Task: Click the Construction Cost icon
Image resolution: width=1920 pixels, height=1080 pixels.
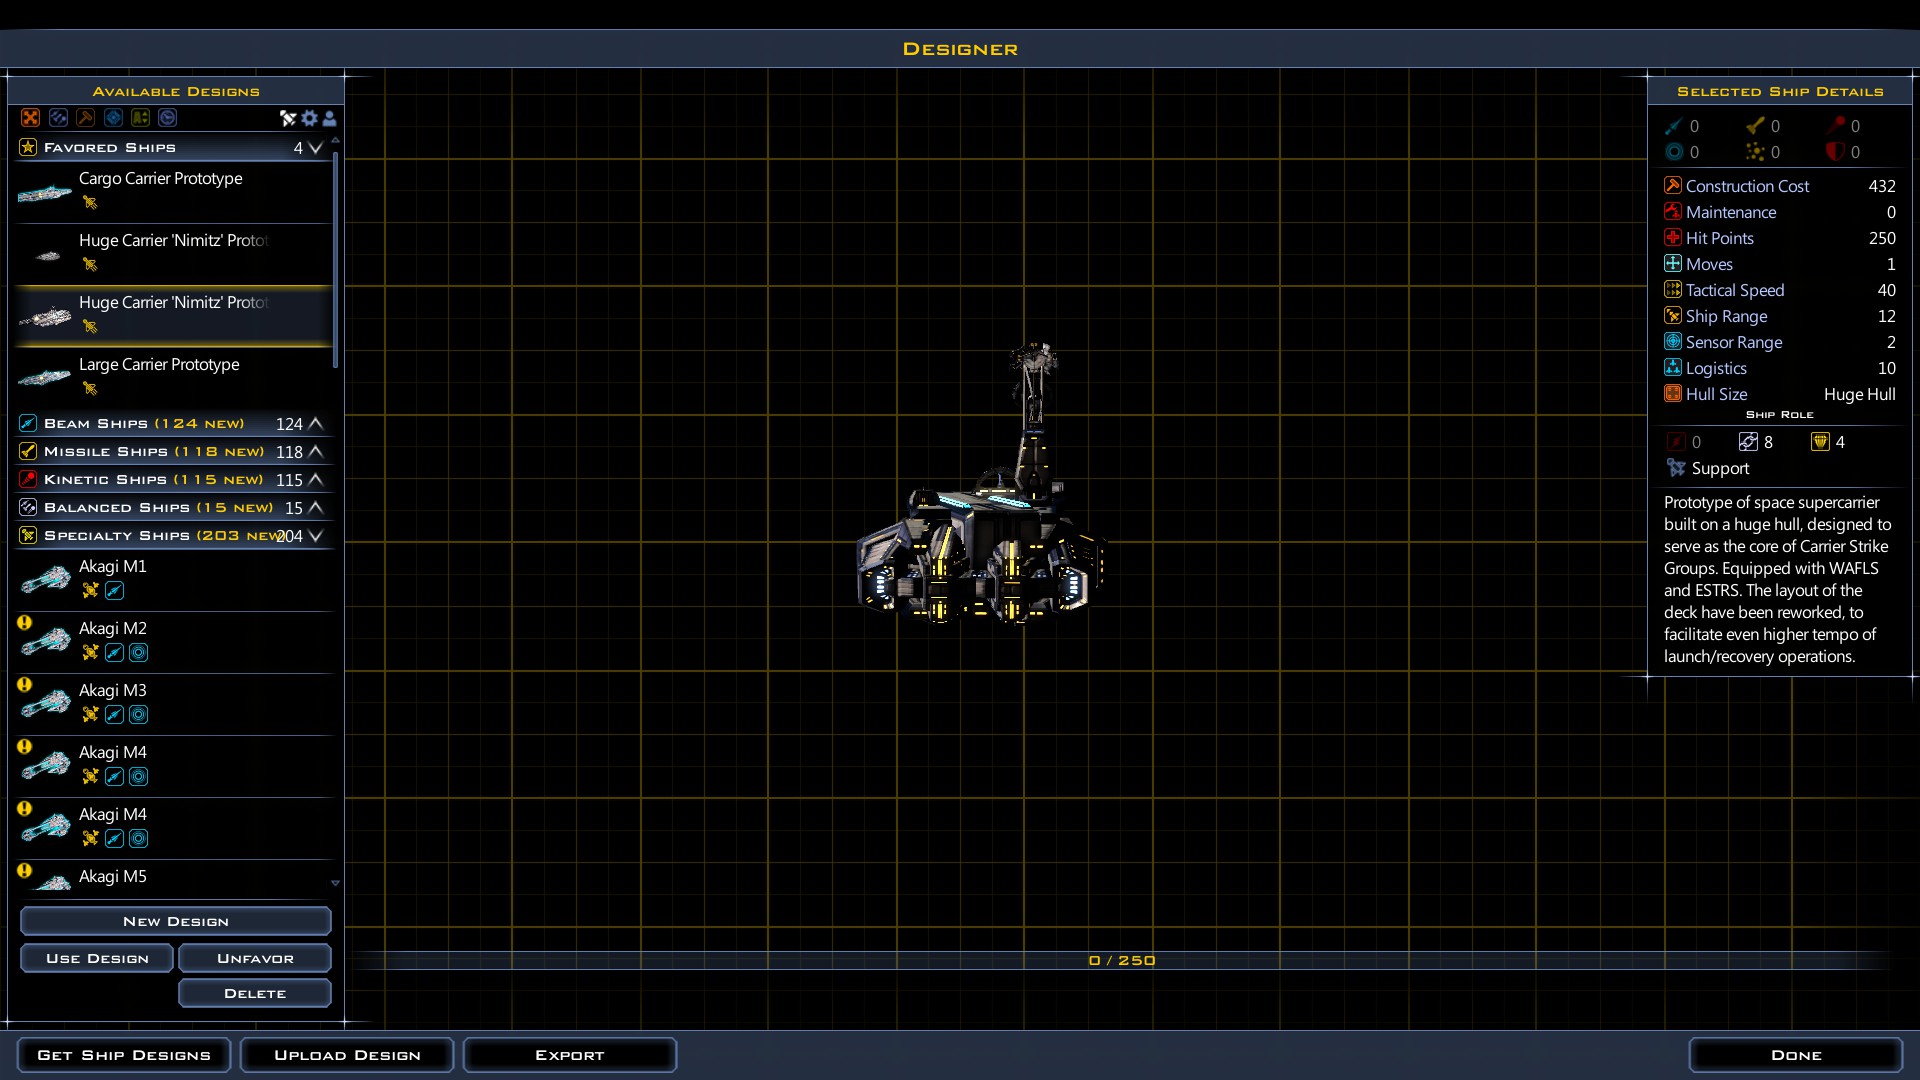Action: coord(1673,186)
